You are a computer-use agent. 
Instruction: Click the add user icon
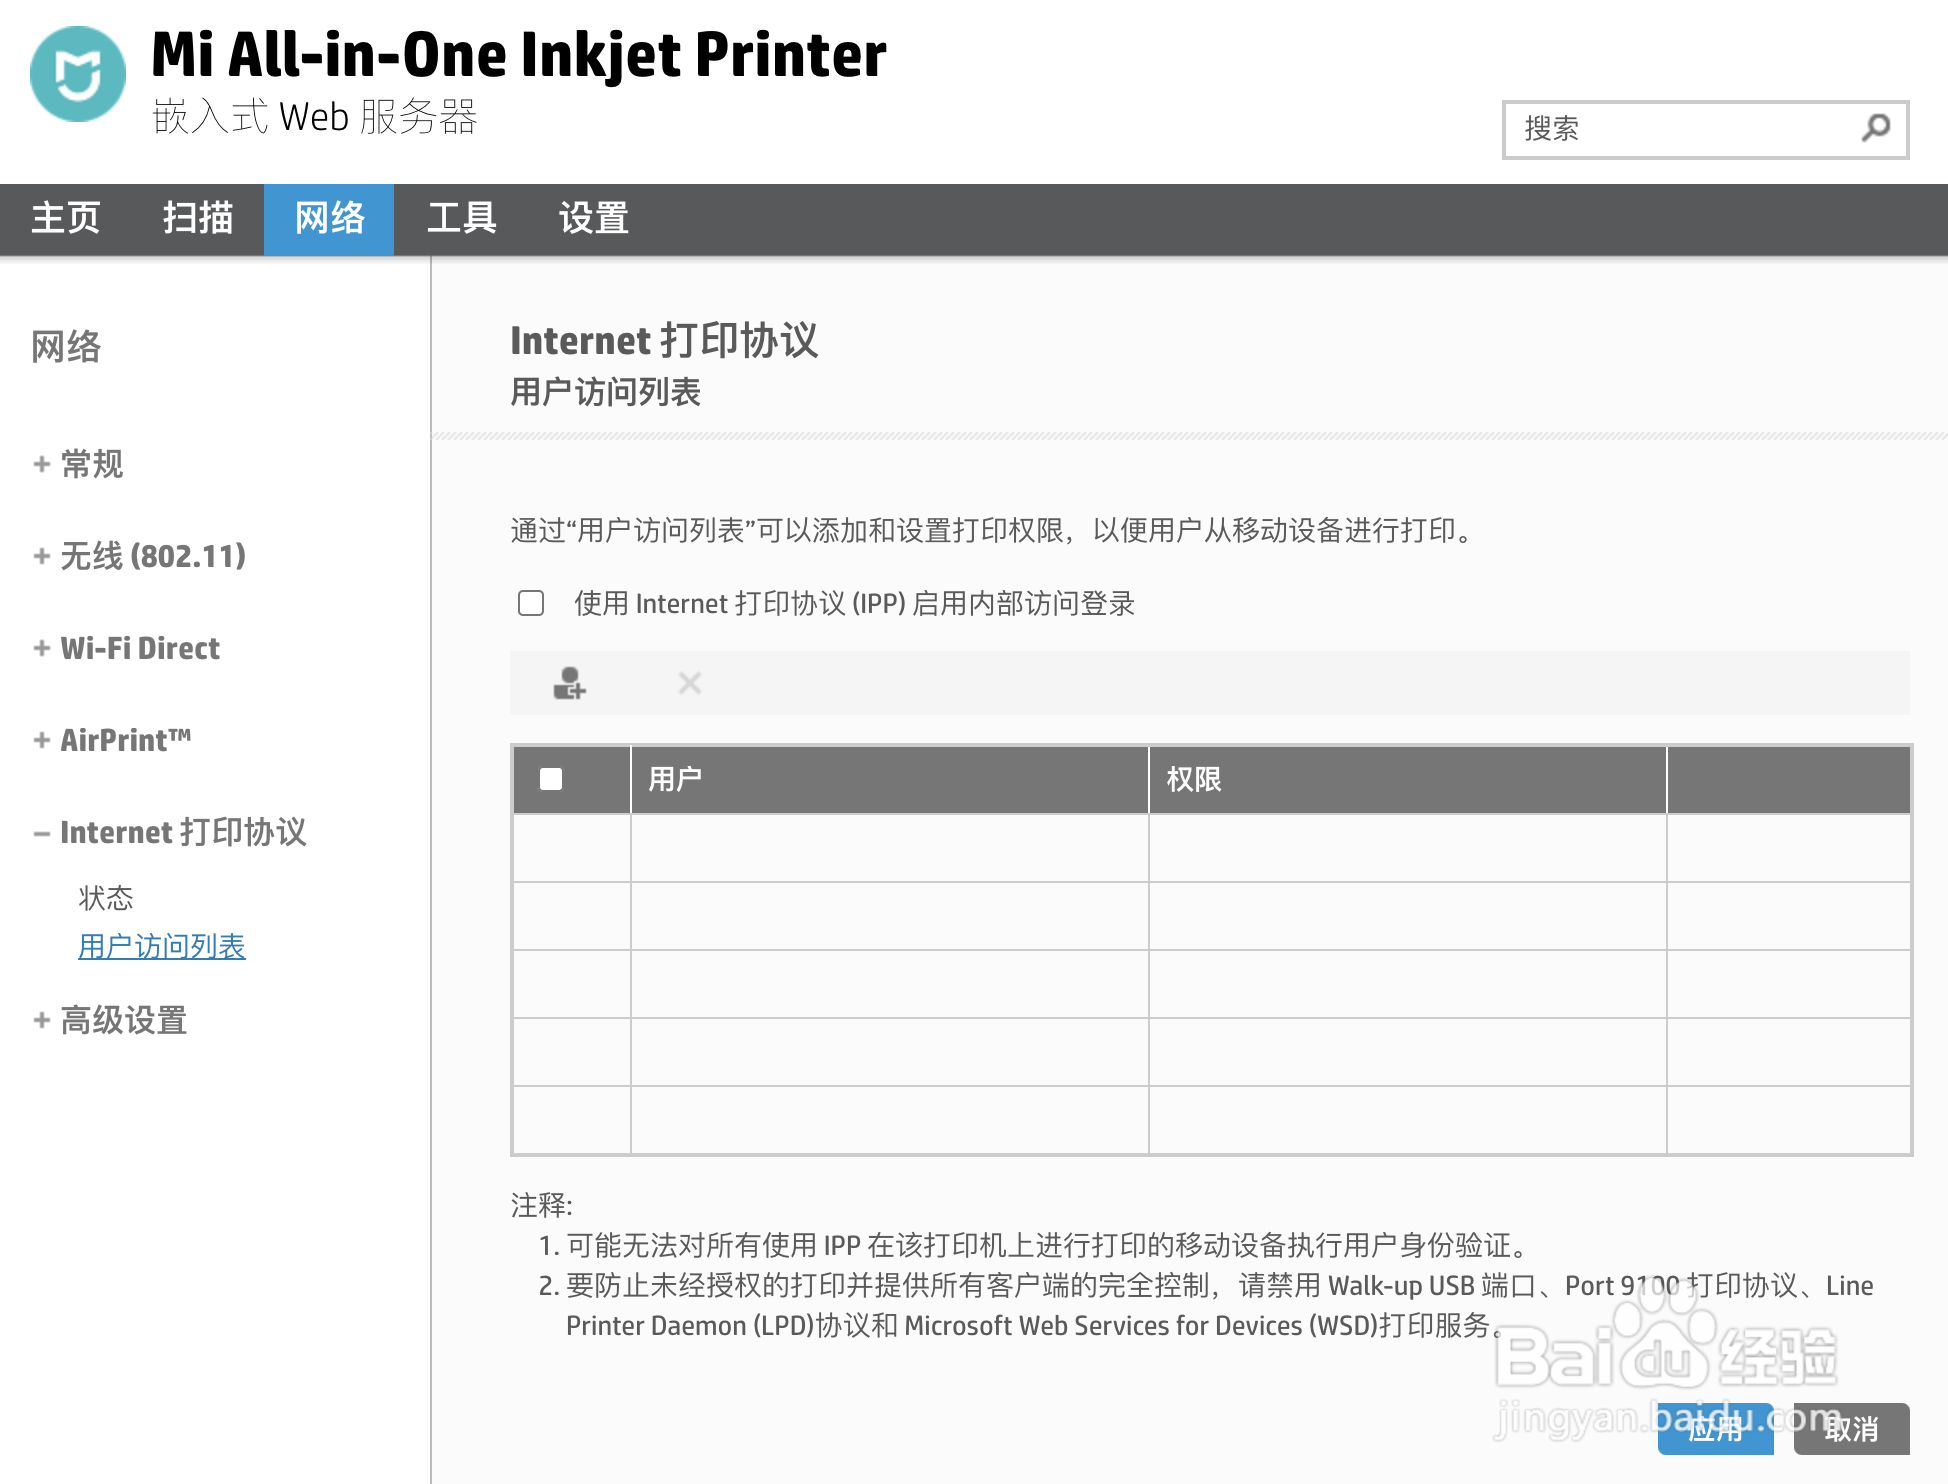pos(569,683)
